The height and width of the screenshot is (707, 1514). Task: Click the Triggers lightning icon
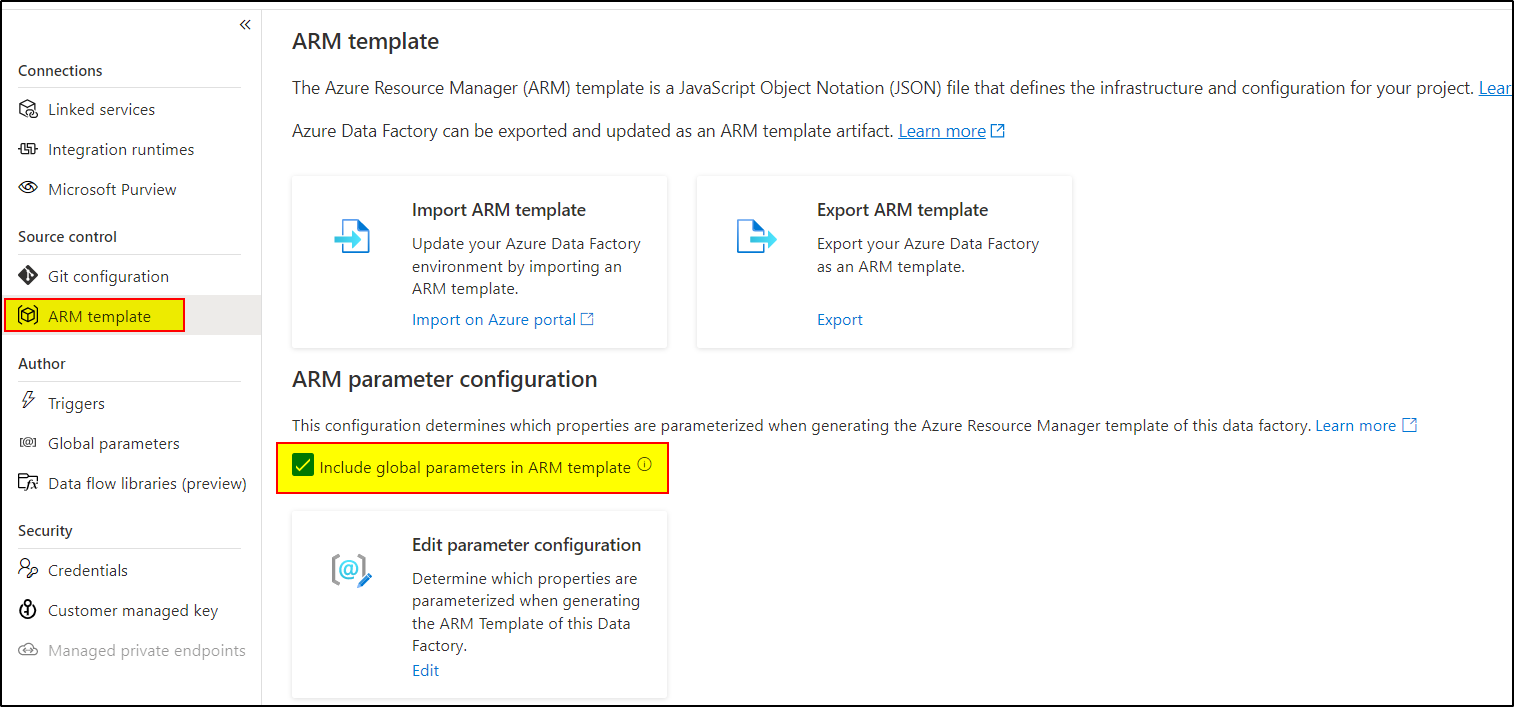point(28,402)
